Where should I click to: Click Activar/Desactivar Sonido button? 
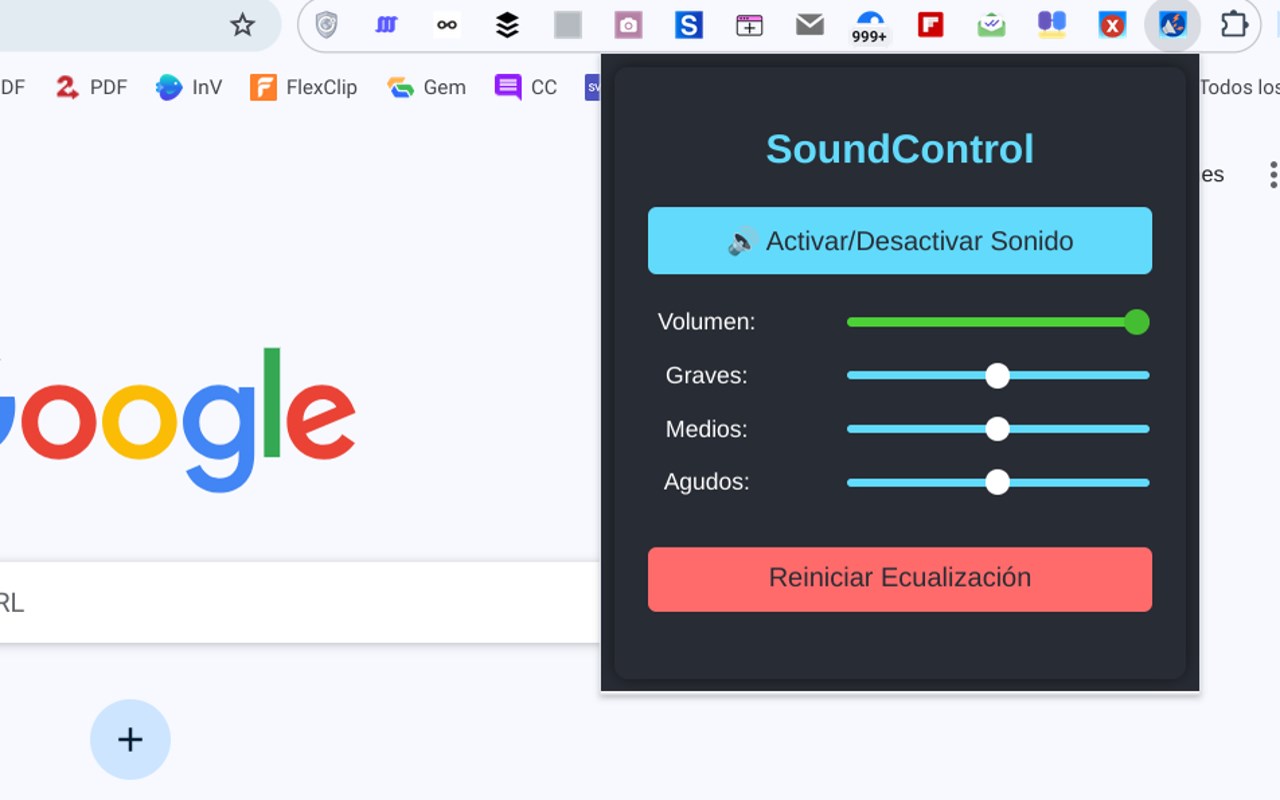900,241
